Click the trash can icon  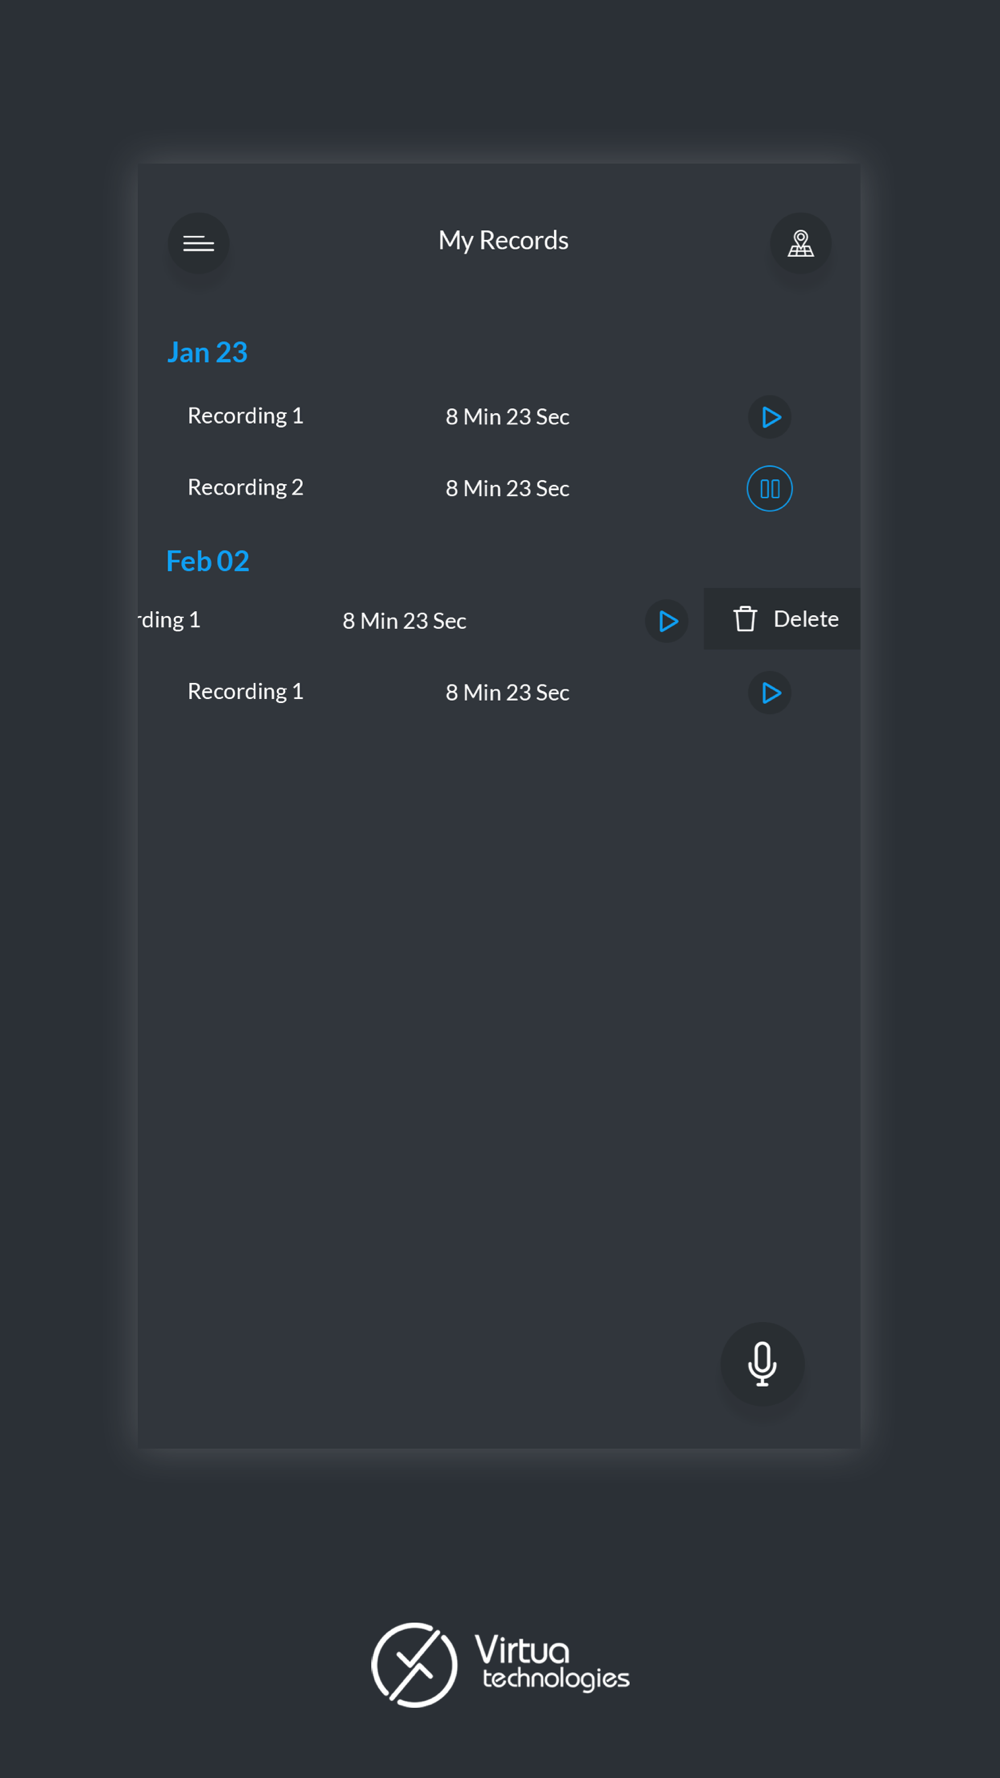pyautogui.click(x=745, y=619)
